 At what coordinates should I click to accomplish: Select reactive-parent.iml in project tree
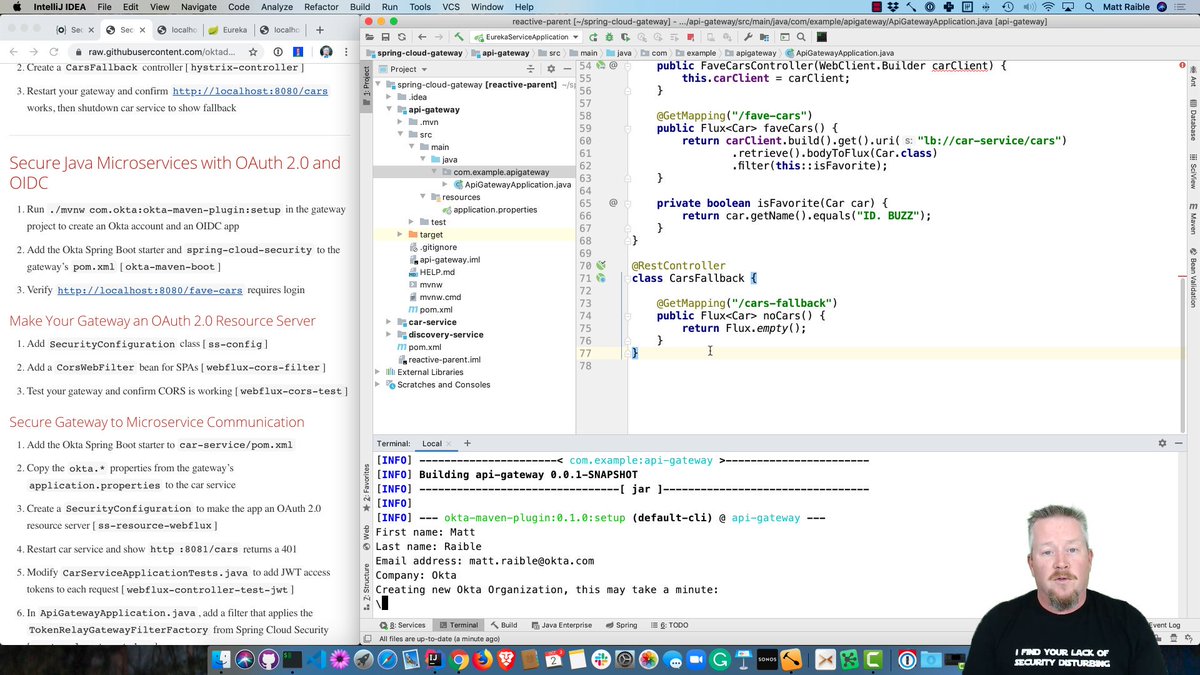[438, 360]
